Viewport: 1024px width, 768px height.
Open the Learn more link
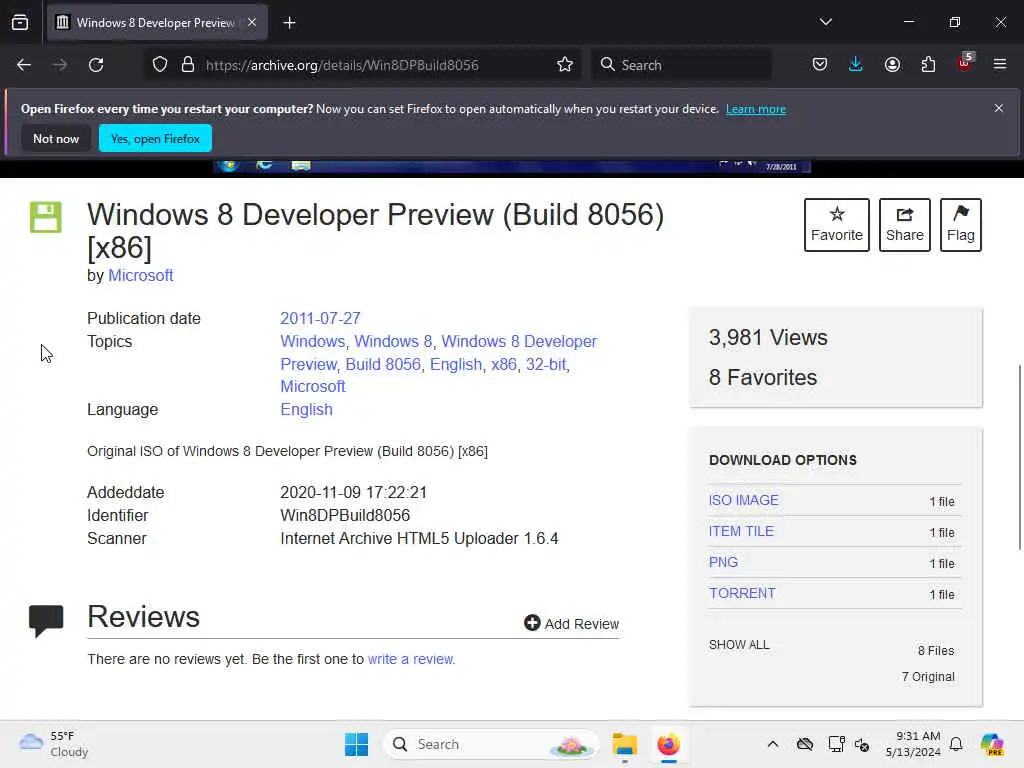tap(756, 109)
